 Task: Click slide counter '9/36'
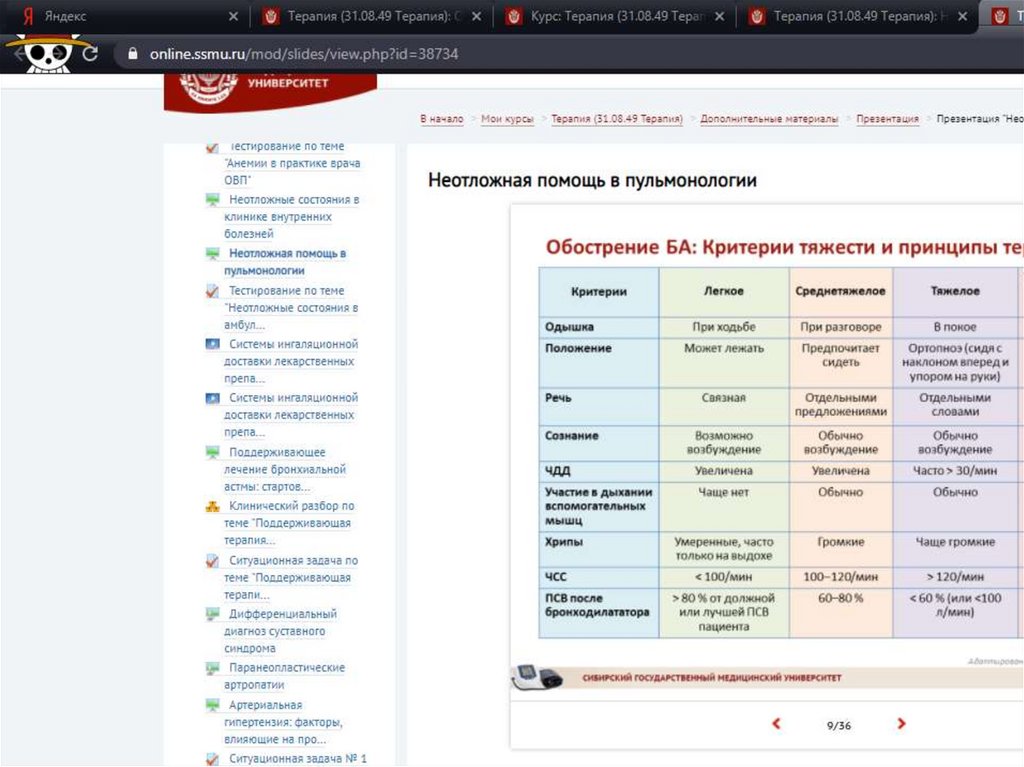(x=839, y=725)
